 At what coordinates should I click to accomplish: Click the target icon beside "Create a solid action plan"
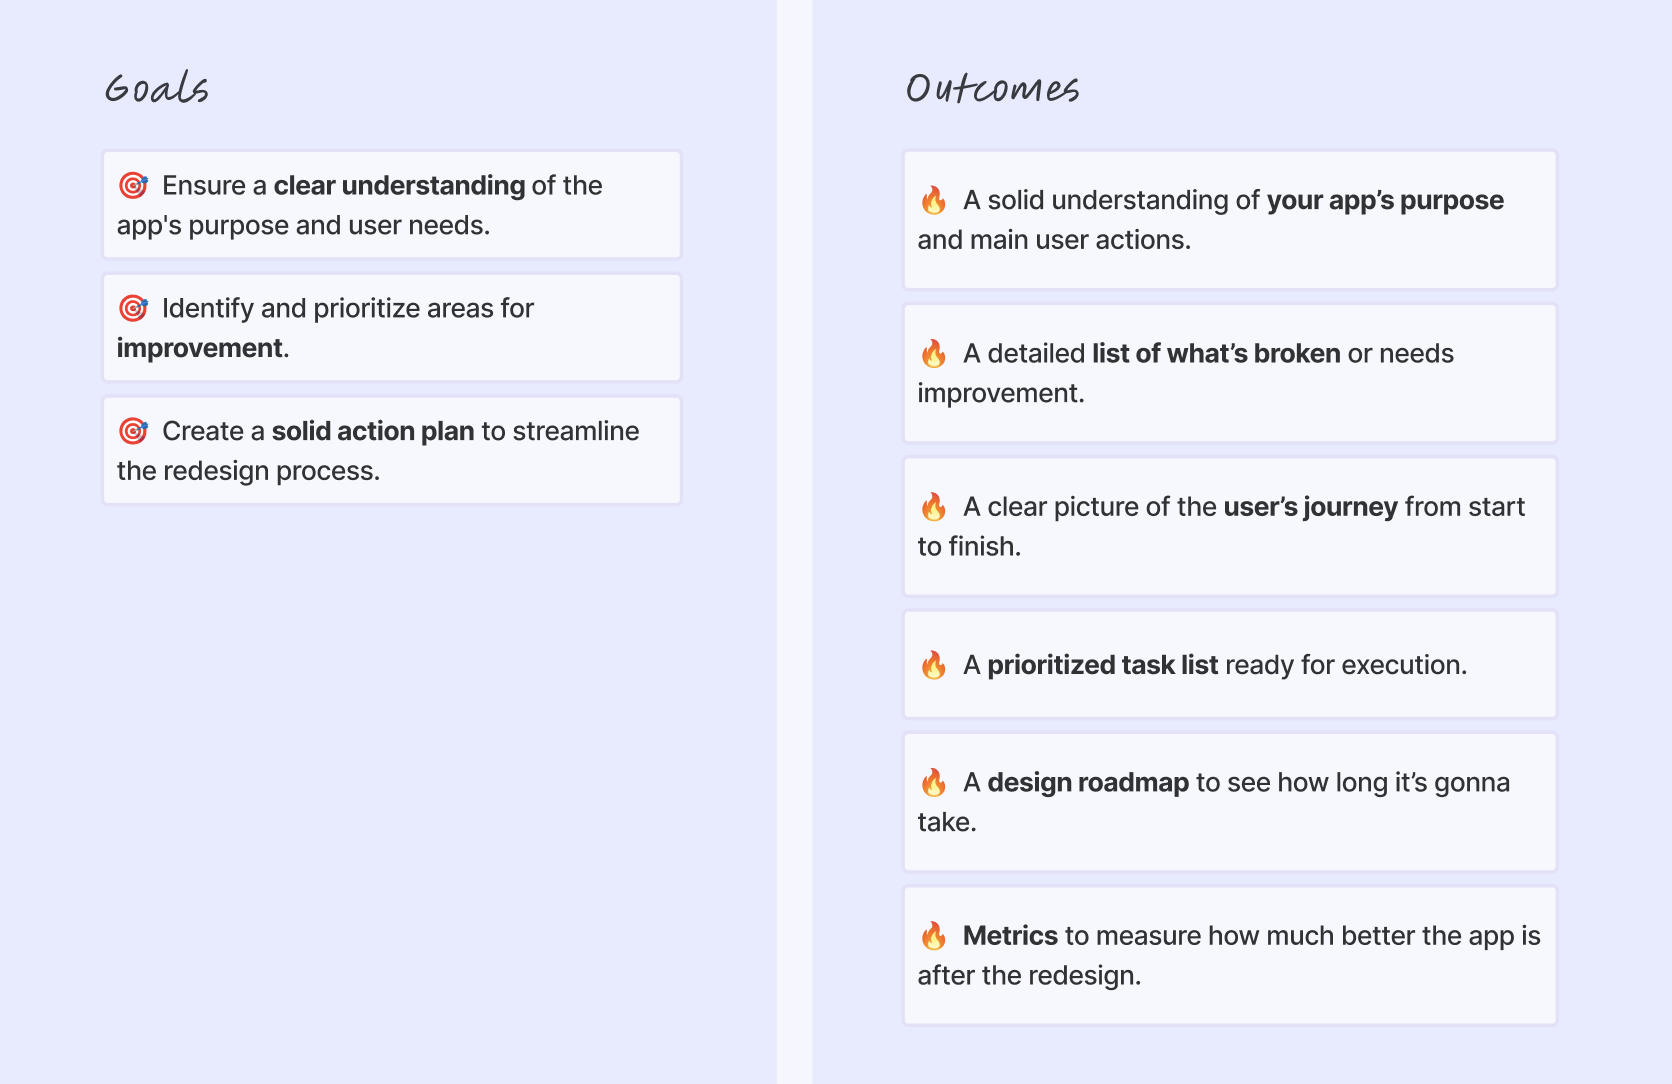pyautogui.click(x=133, y=431)
